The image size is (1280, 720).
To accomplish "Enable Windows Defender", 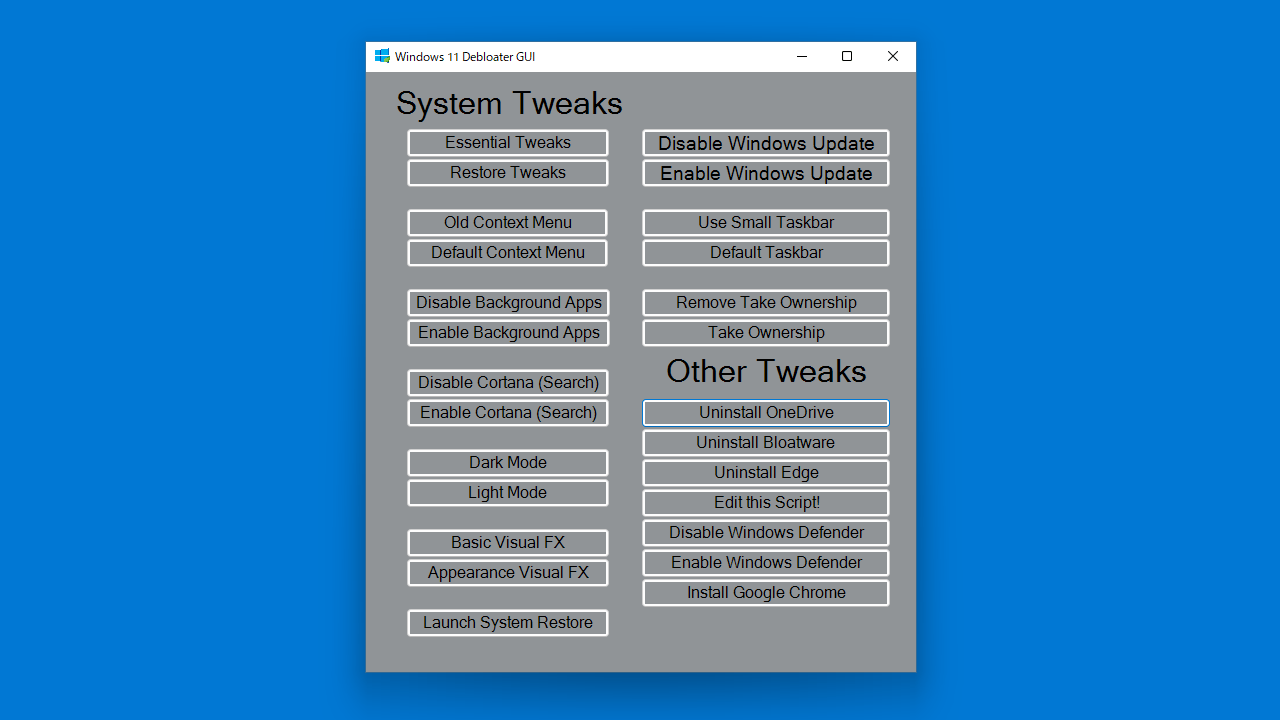I will click(x=766, y=563).
